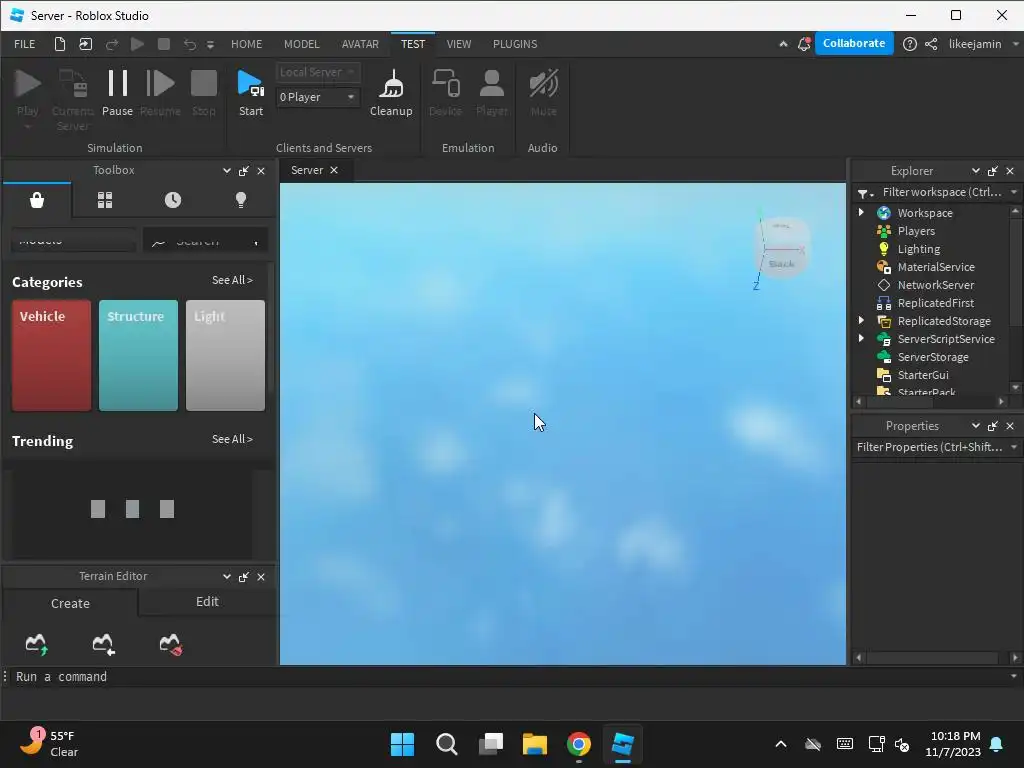The image size is (1024, 768).
Task: Click the Explorer filter funnel icon
Action: point(865,193)
